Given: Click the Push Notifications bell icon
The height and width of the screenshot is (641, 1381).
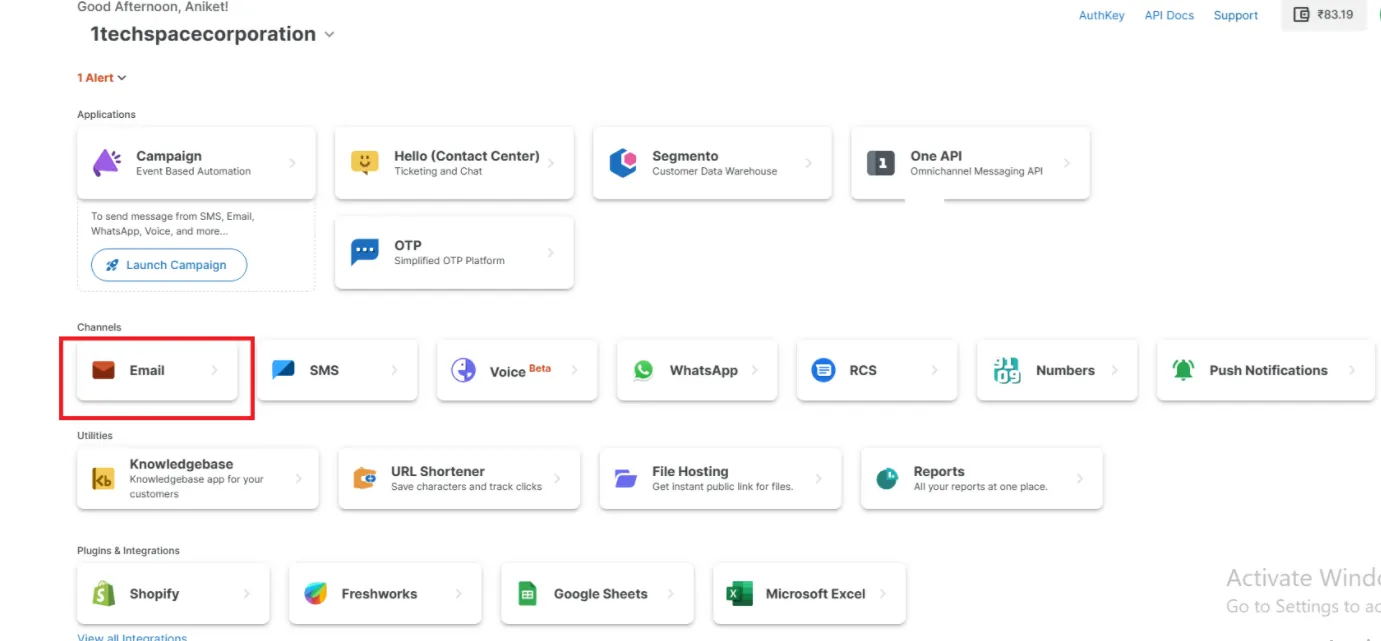Looking at the screenshot, I should (x=1184, y=370).
